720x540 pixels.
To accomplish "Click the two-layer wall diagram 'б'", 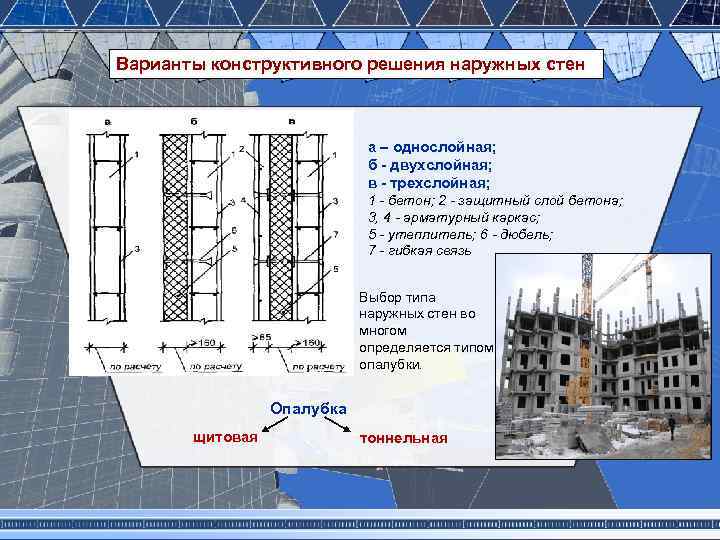I will pyautogui.click(x=192, y=227).
